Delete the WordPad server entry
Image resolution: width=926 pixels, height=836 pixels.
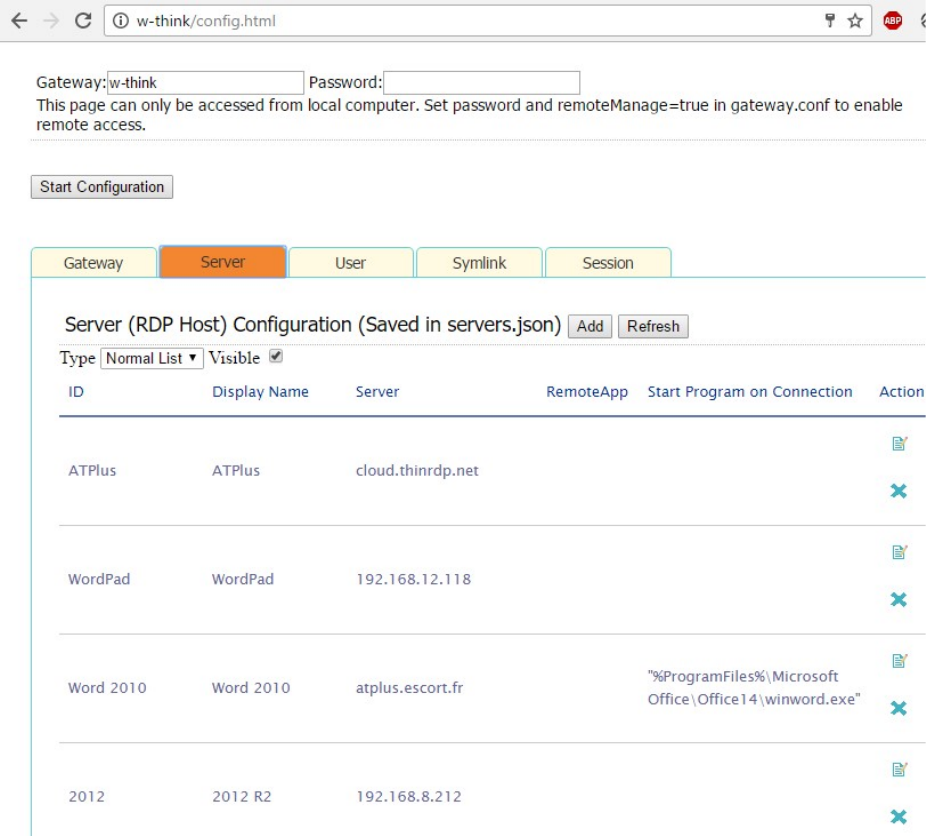pyautogui.click(x=898, y=600)
